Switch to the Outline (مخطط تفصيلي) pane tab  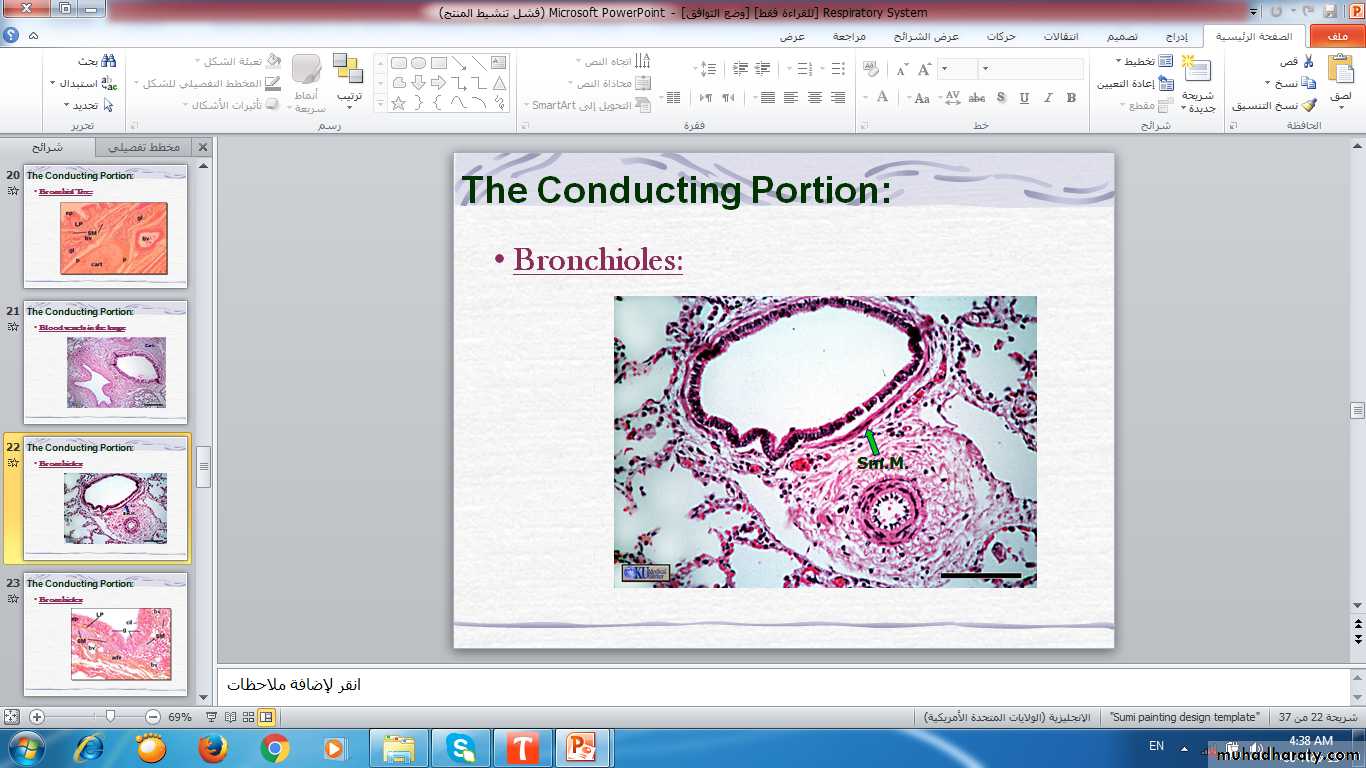145,147
